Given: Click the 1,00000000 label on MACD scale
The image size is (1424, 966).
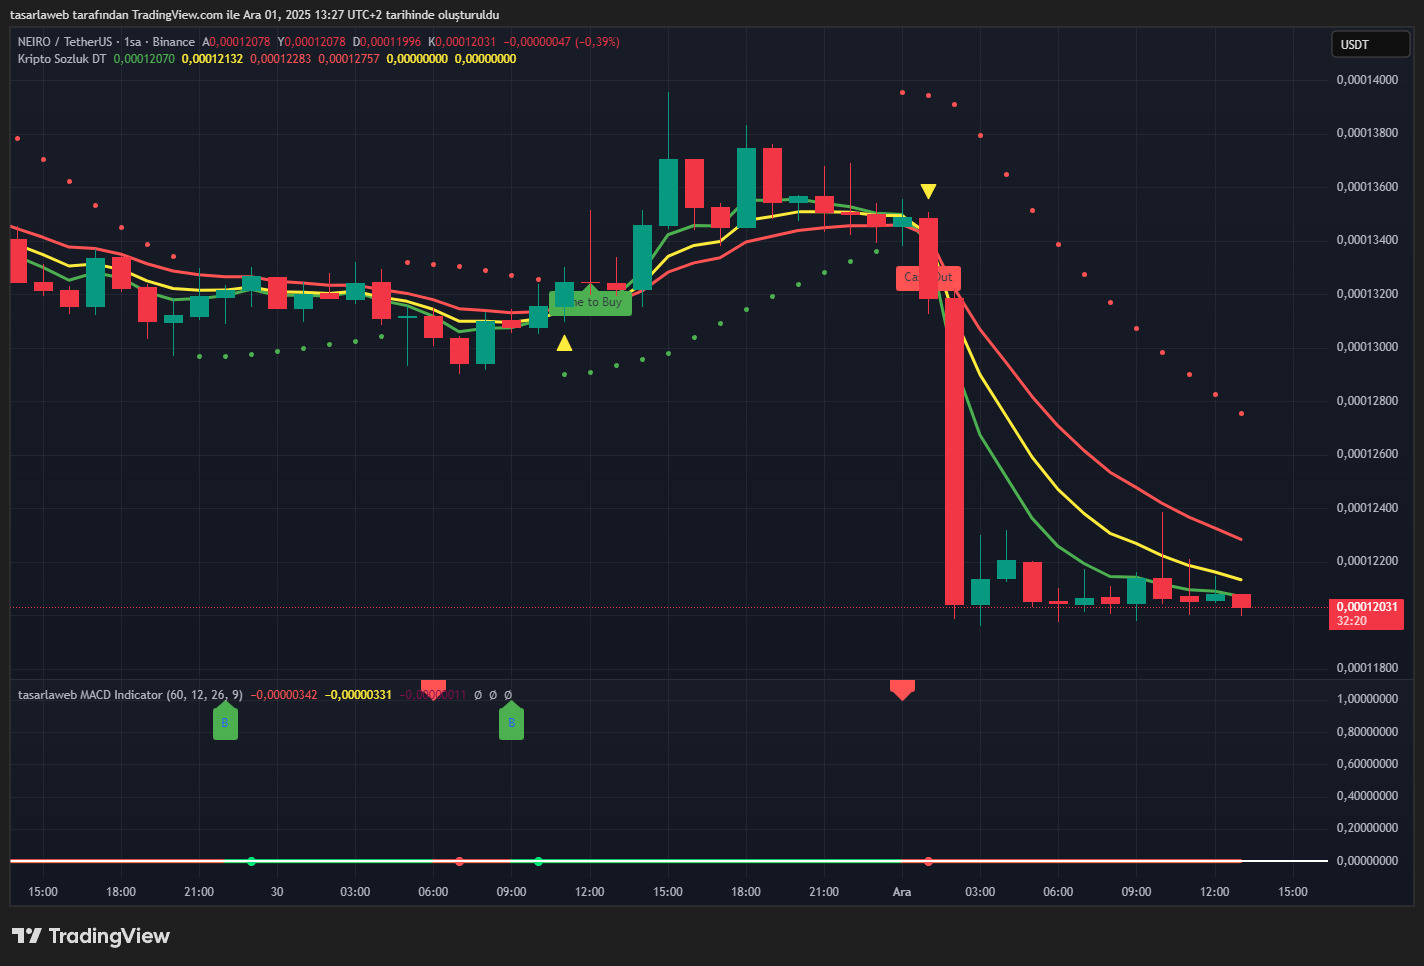Looking at the screenshot, I should point(1367,699).
